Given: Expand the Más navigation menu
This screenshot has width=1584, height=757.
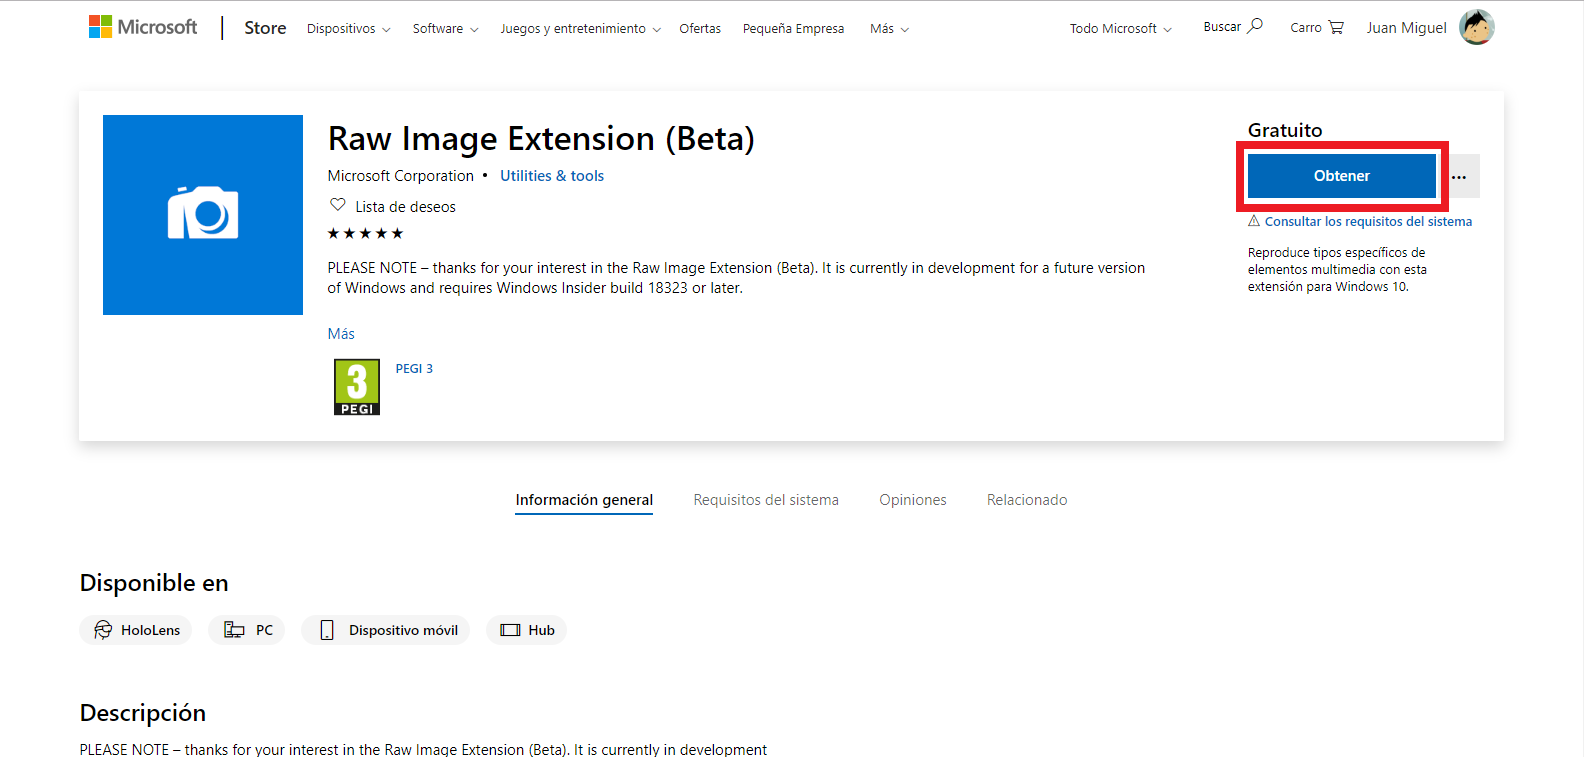Looking at the screenshot, I should point(889,29).
